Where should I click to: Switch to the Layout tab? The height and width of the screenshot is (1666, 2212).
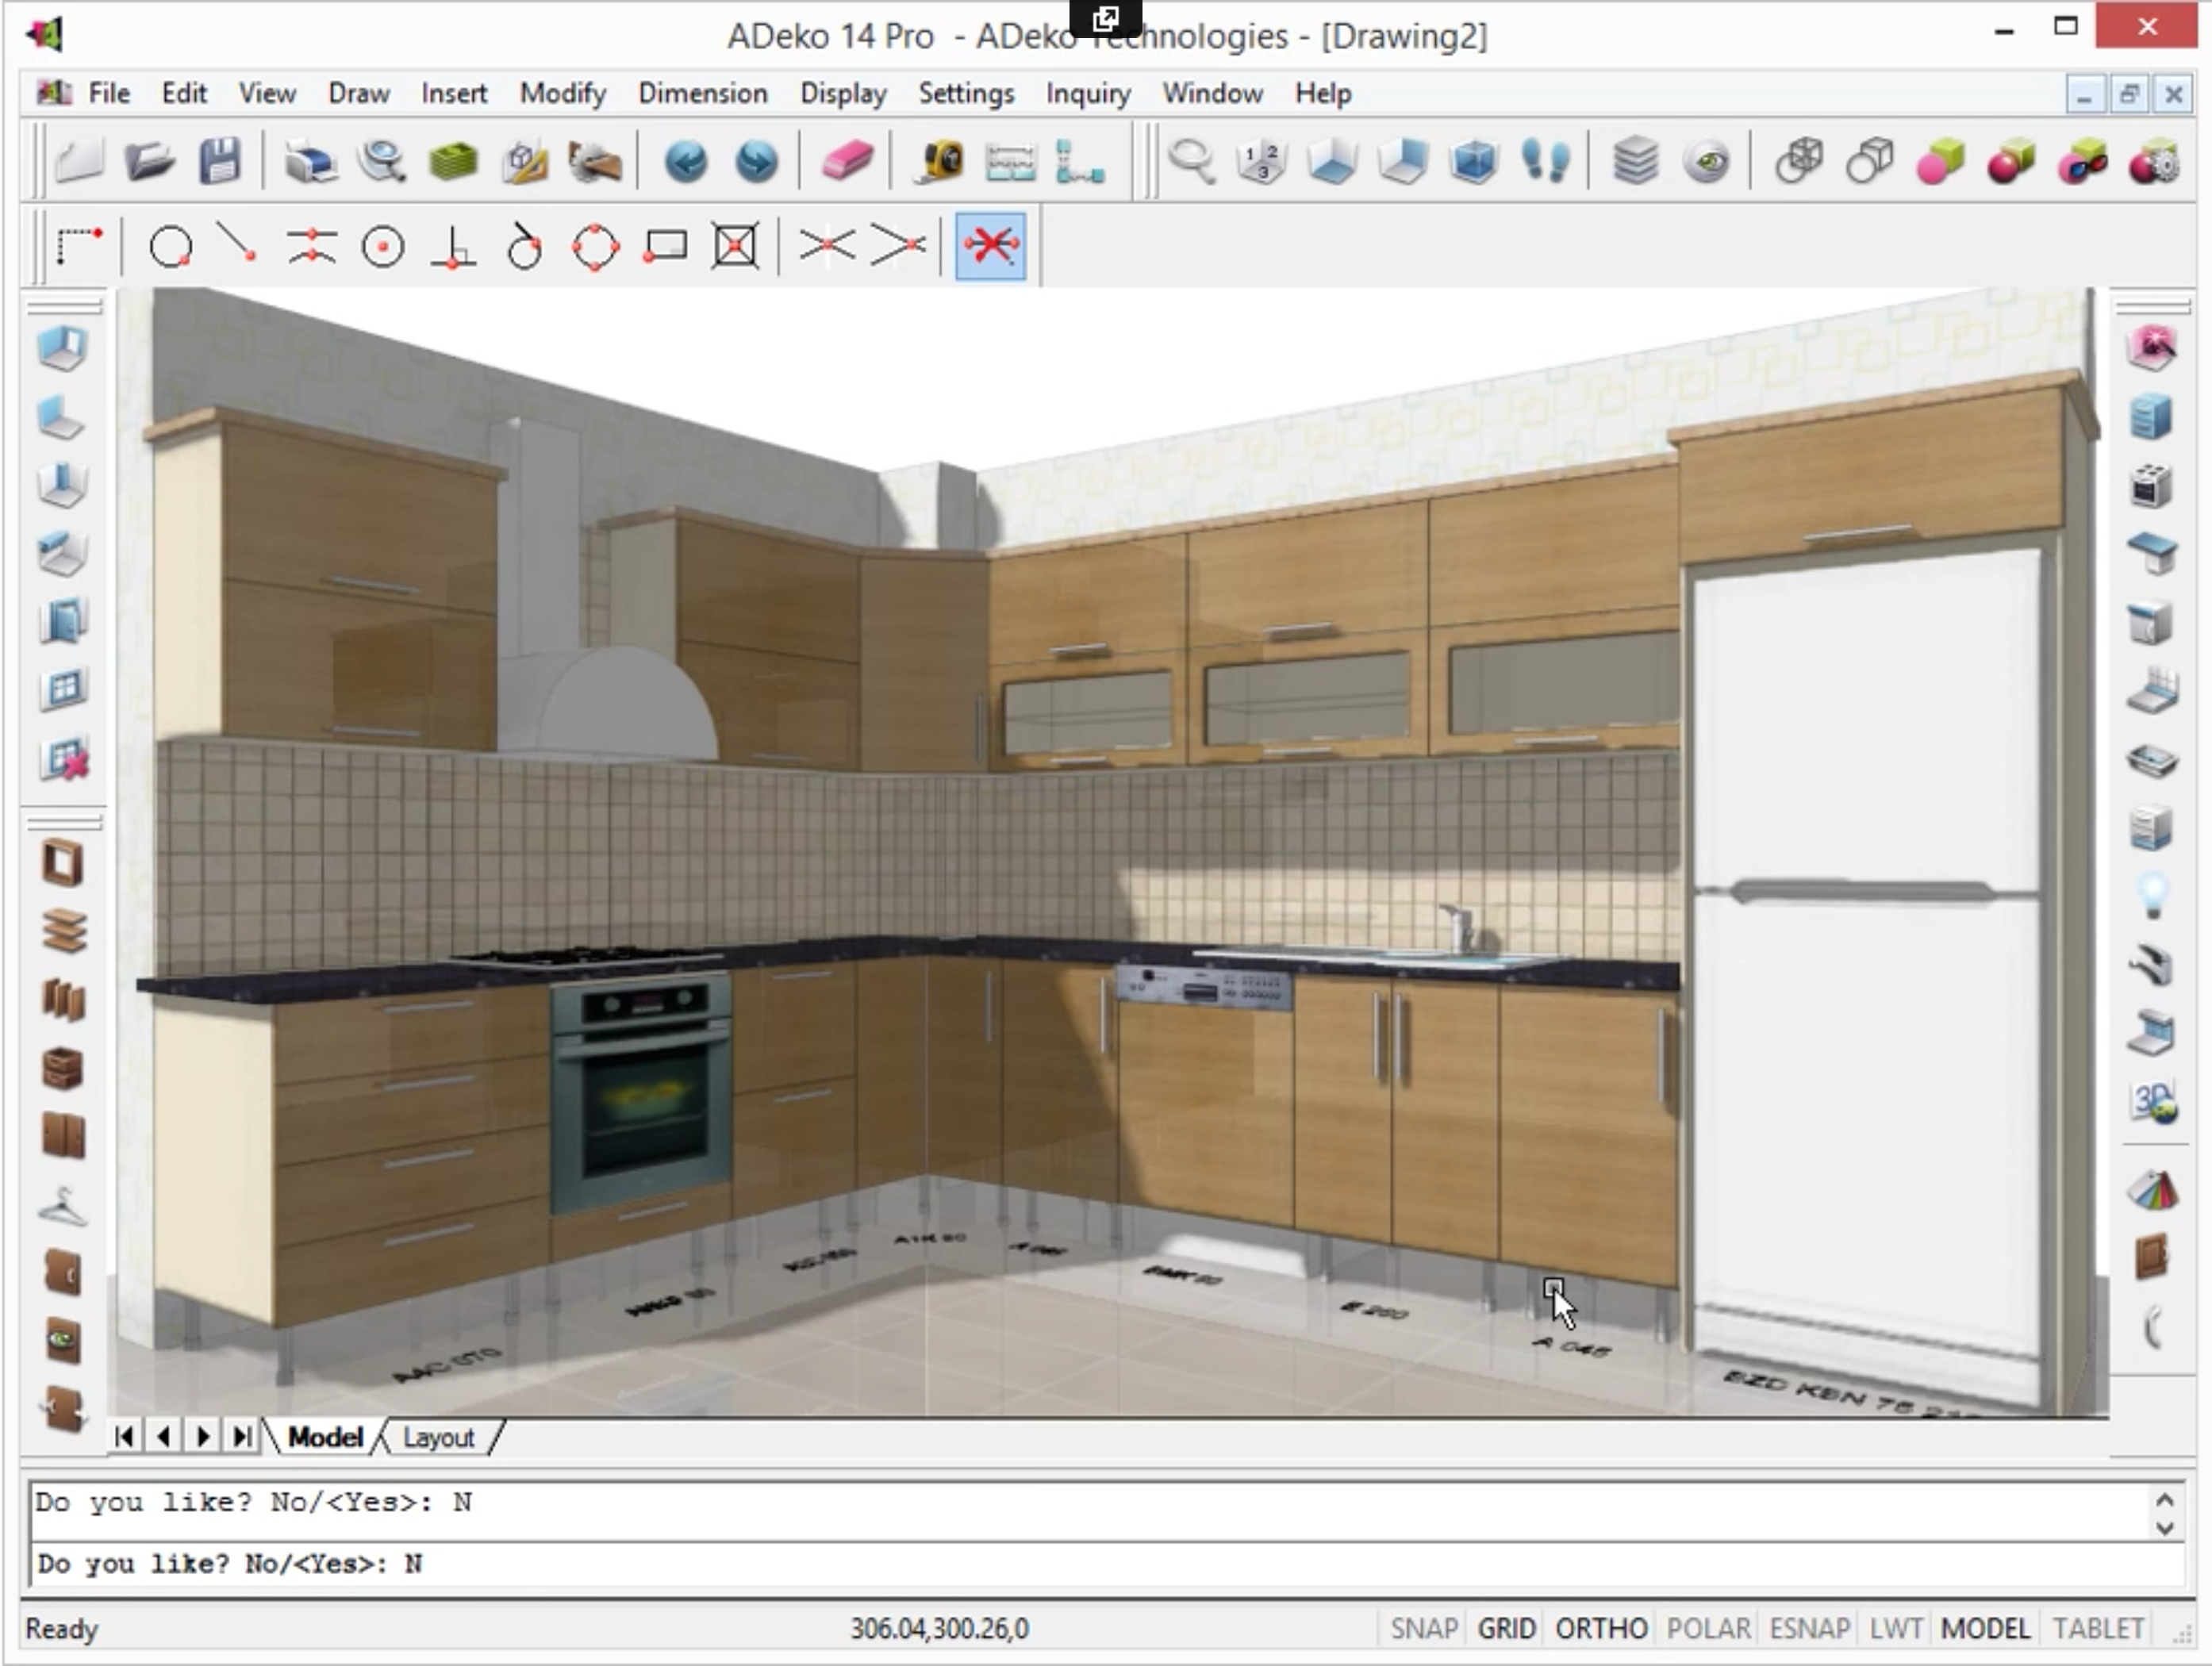pos(438,1437)
